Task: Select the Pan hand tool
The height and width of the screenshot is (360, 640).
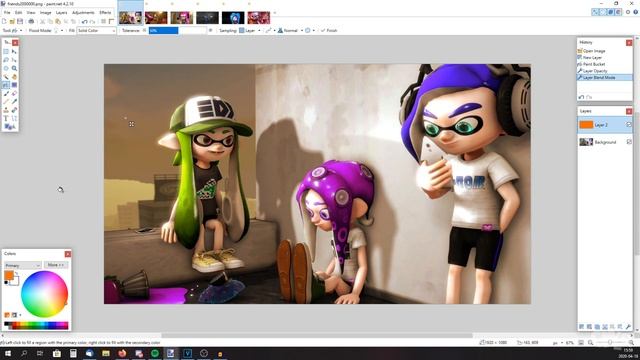Action: [14, 77]
